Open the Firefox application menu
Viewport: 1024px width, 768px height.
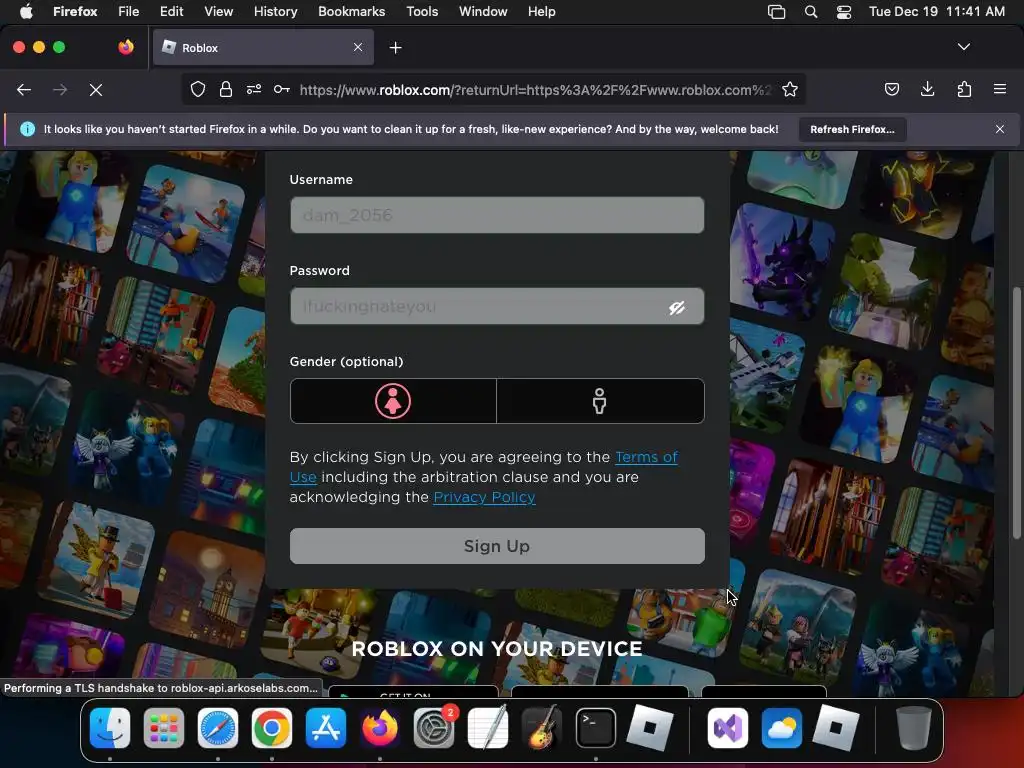point(75,12)
